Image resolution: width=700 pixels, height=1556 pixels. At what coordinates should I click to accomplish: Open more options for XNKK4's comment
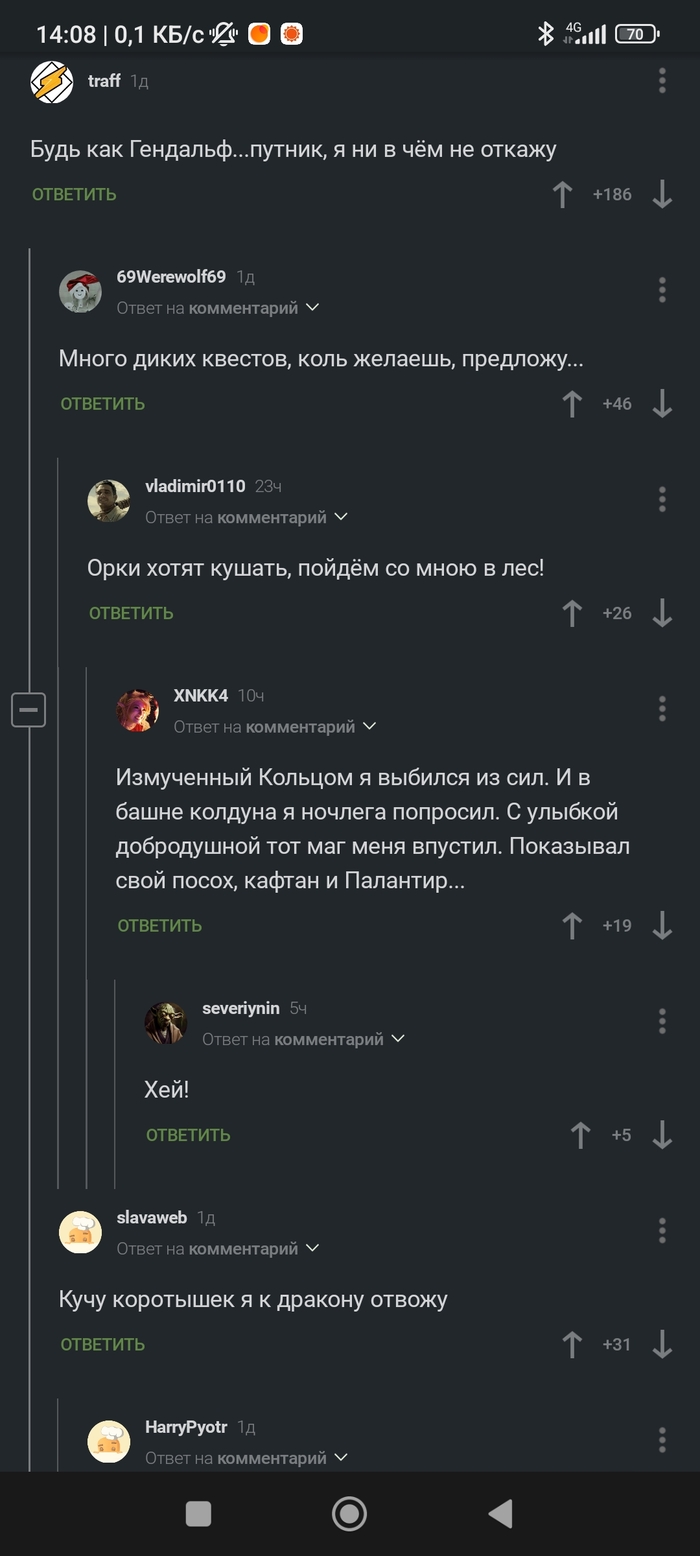(x=662, y=709)
